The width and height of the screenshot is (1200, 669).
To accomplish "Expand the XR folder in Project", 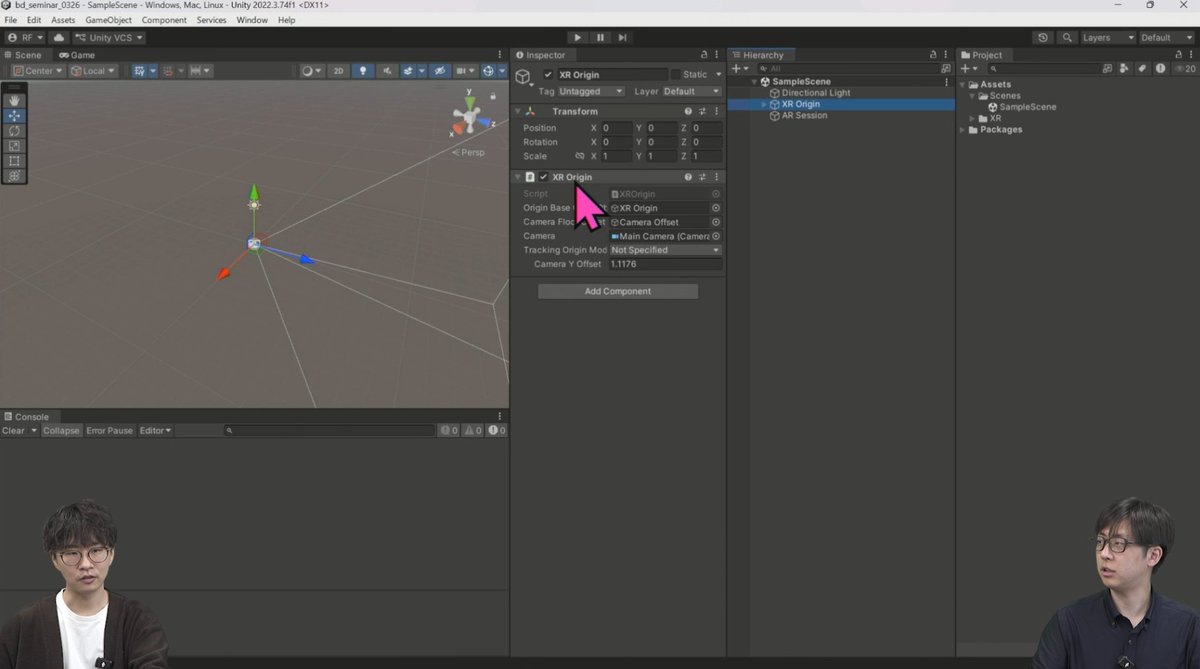I will (x=972, y=118).
